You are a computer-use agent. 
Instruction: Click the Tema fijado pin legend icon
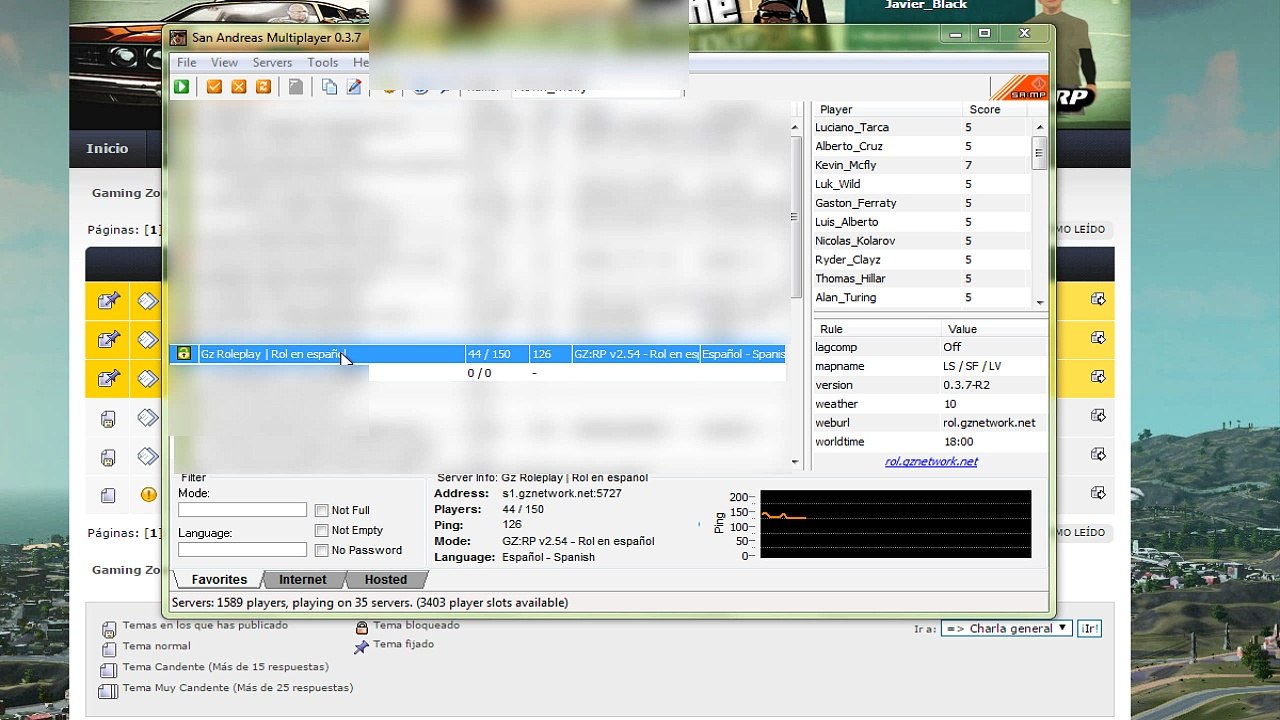(362, 646)
